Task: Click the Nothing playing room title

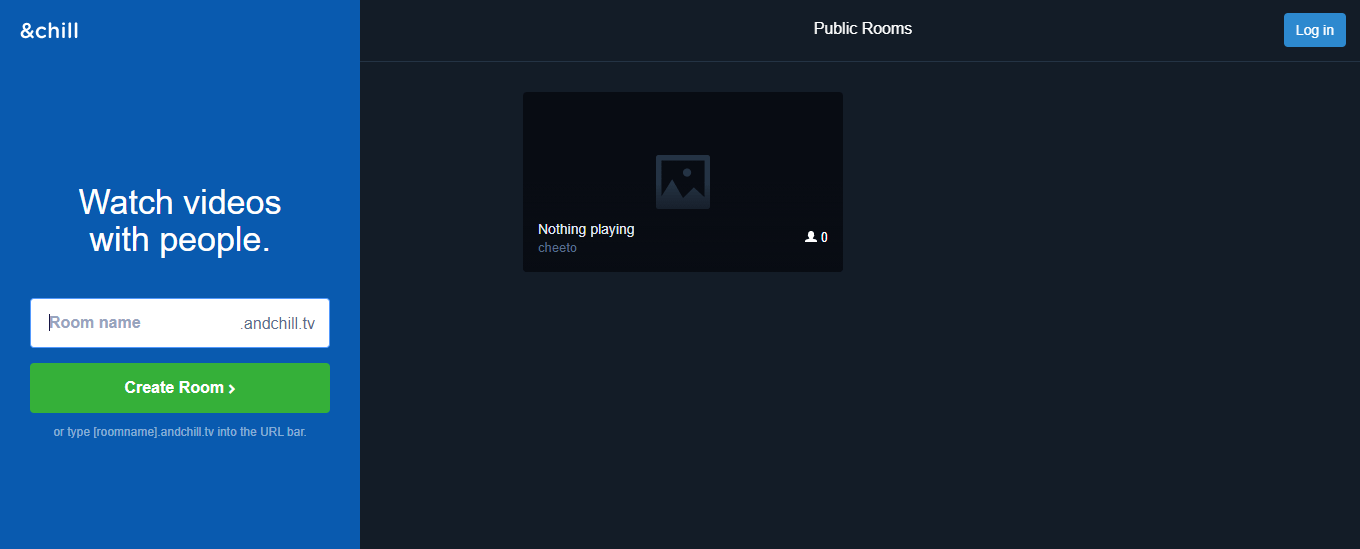Action: 586,229
